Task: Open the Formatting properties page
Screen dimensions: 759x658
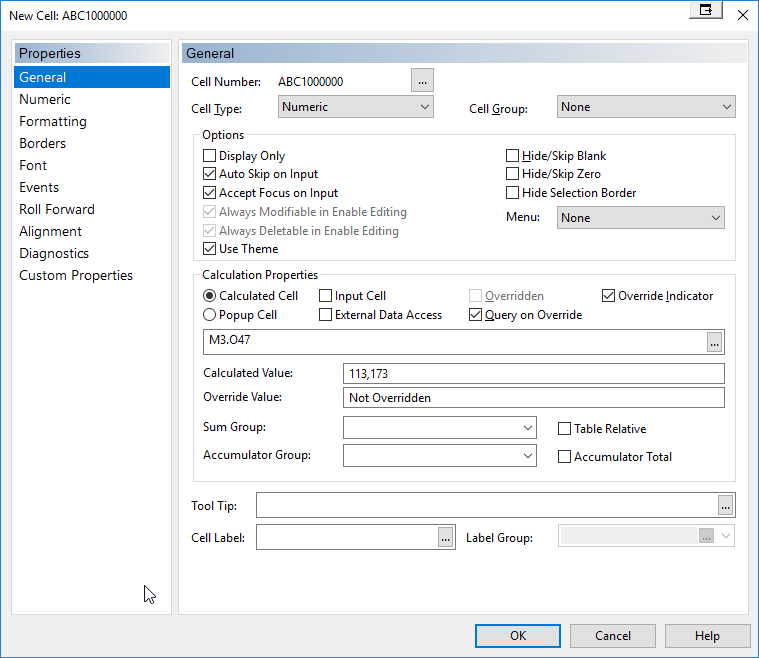Action: [x=92, y=121]
